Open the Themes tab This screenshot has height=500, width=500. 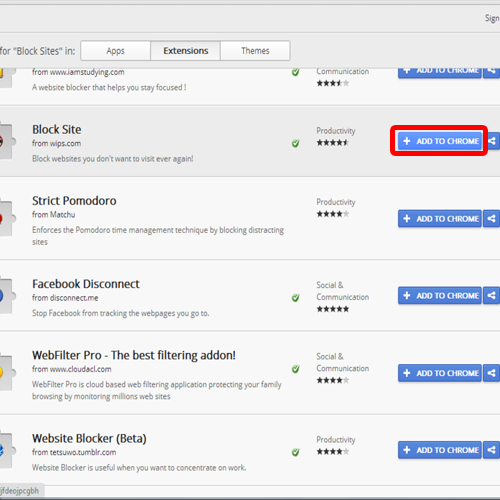point(255,51)
